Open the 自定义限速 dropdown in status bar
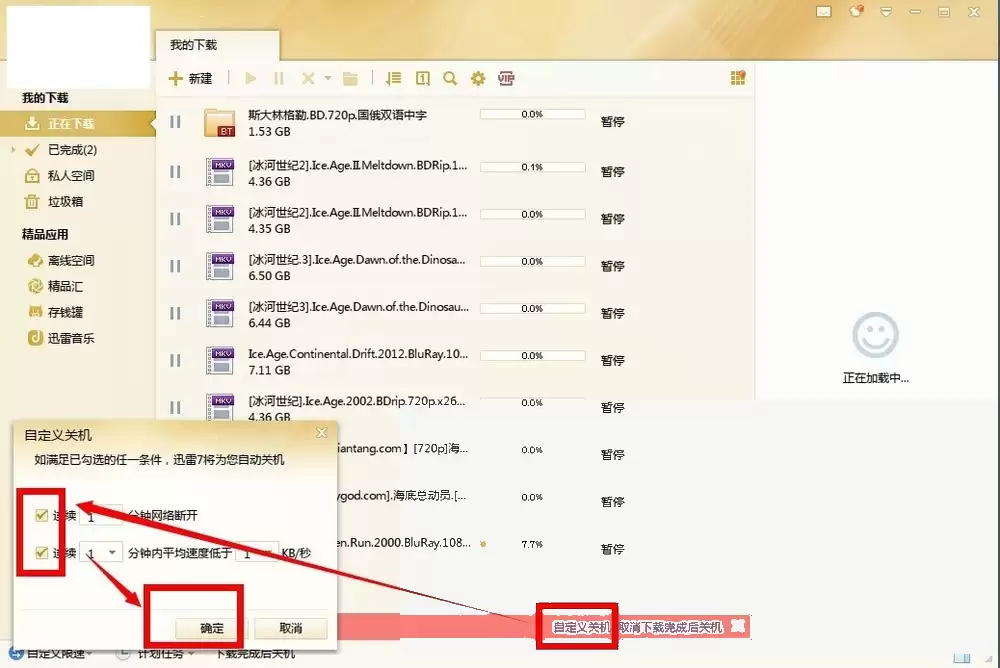Viewport: 1000px width, 668px height. (51, 654)
